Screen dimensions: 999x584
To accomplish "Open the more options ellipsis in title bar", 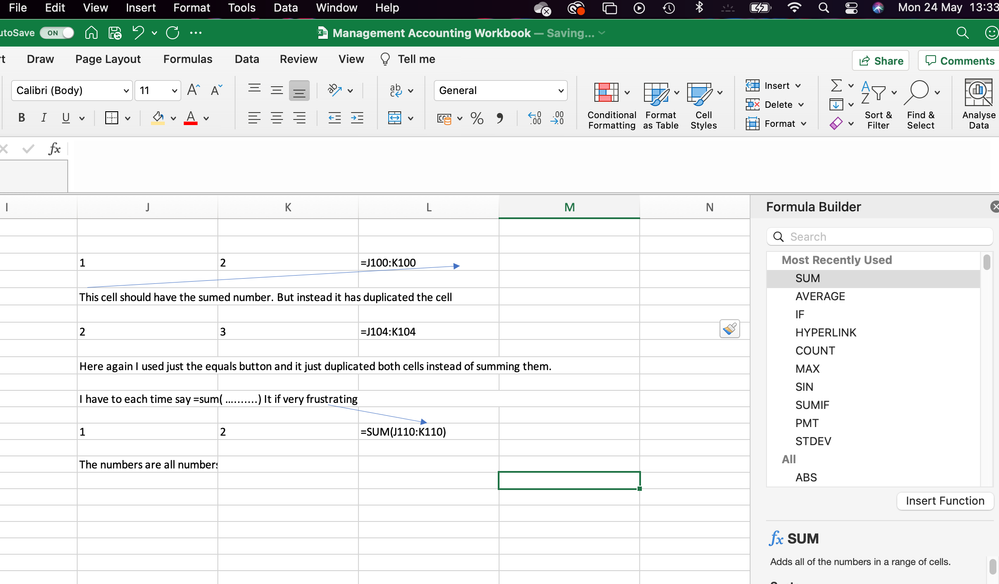I will click(196, 33).
